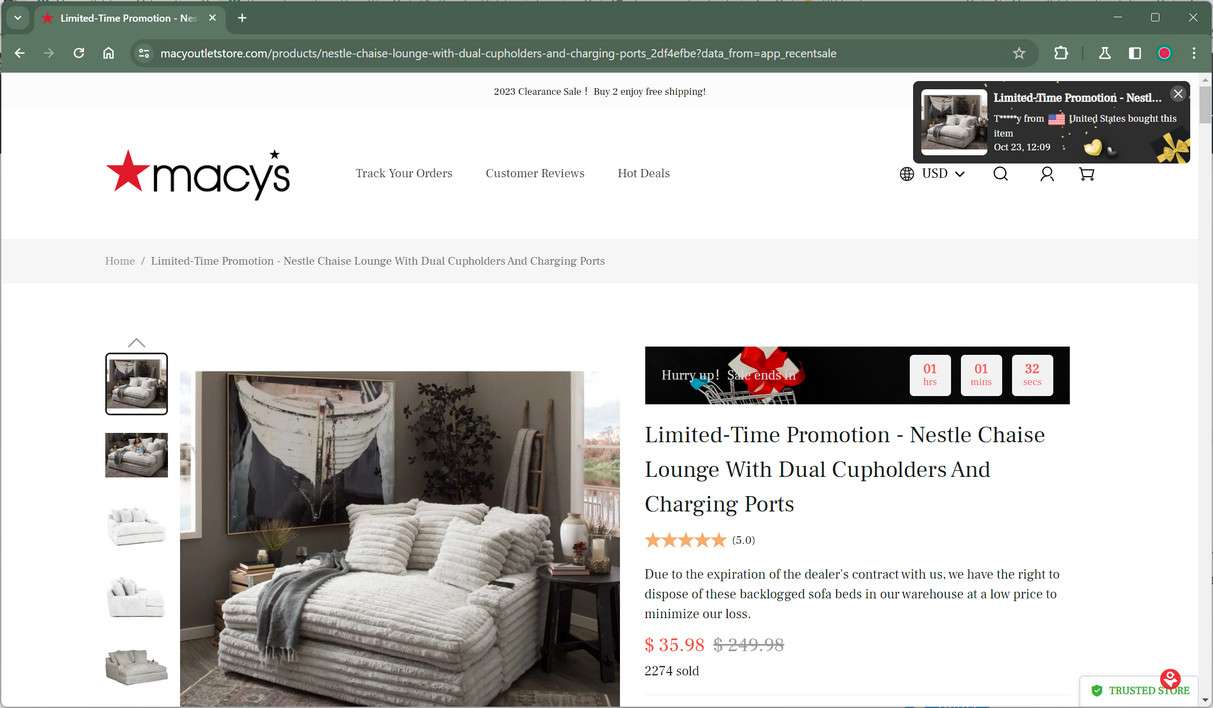Open Chrome side panel icon
The height and width of the screenshot is (708, 1213).
pos(1135,53)
